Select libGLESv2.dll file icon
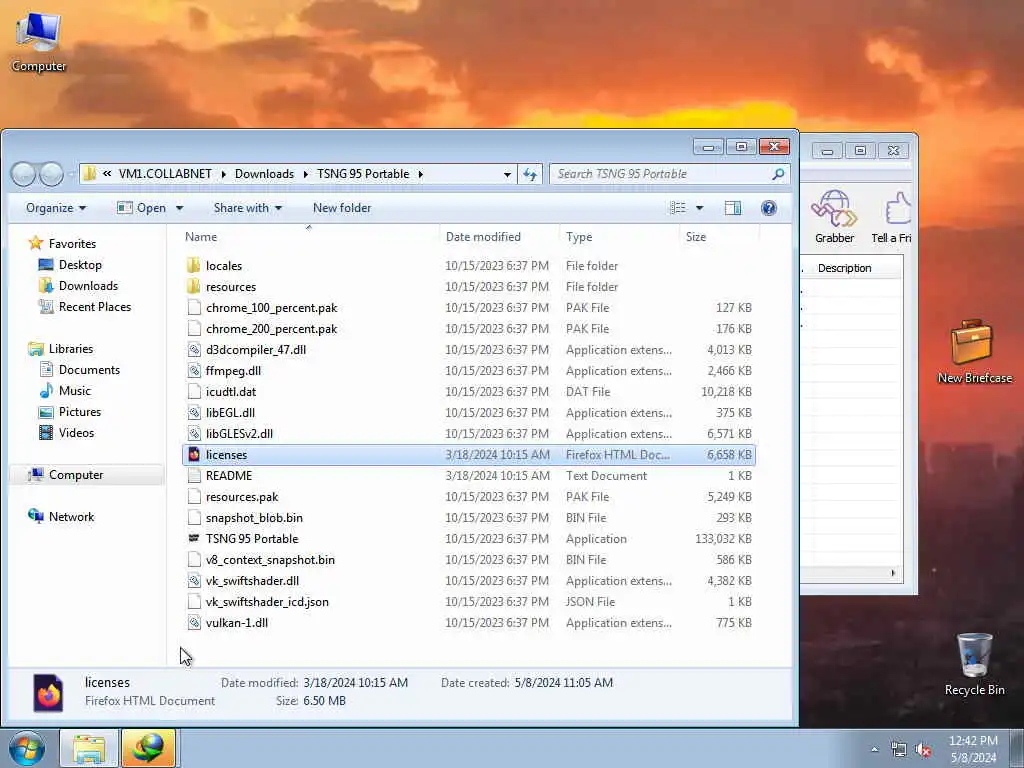The height and width of the screenshot is (768, 1024). pyautogui.click(x=193, y=434)
